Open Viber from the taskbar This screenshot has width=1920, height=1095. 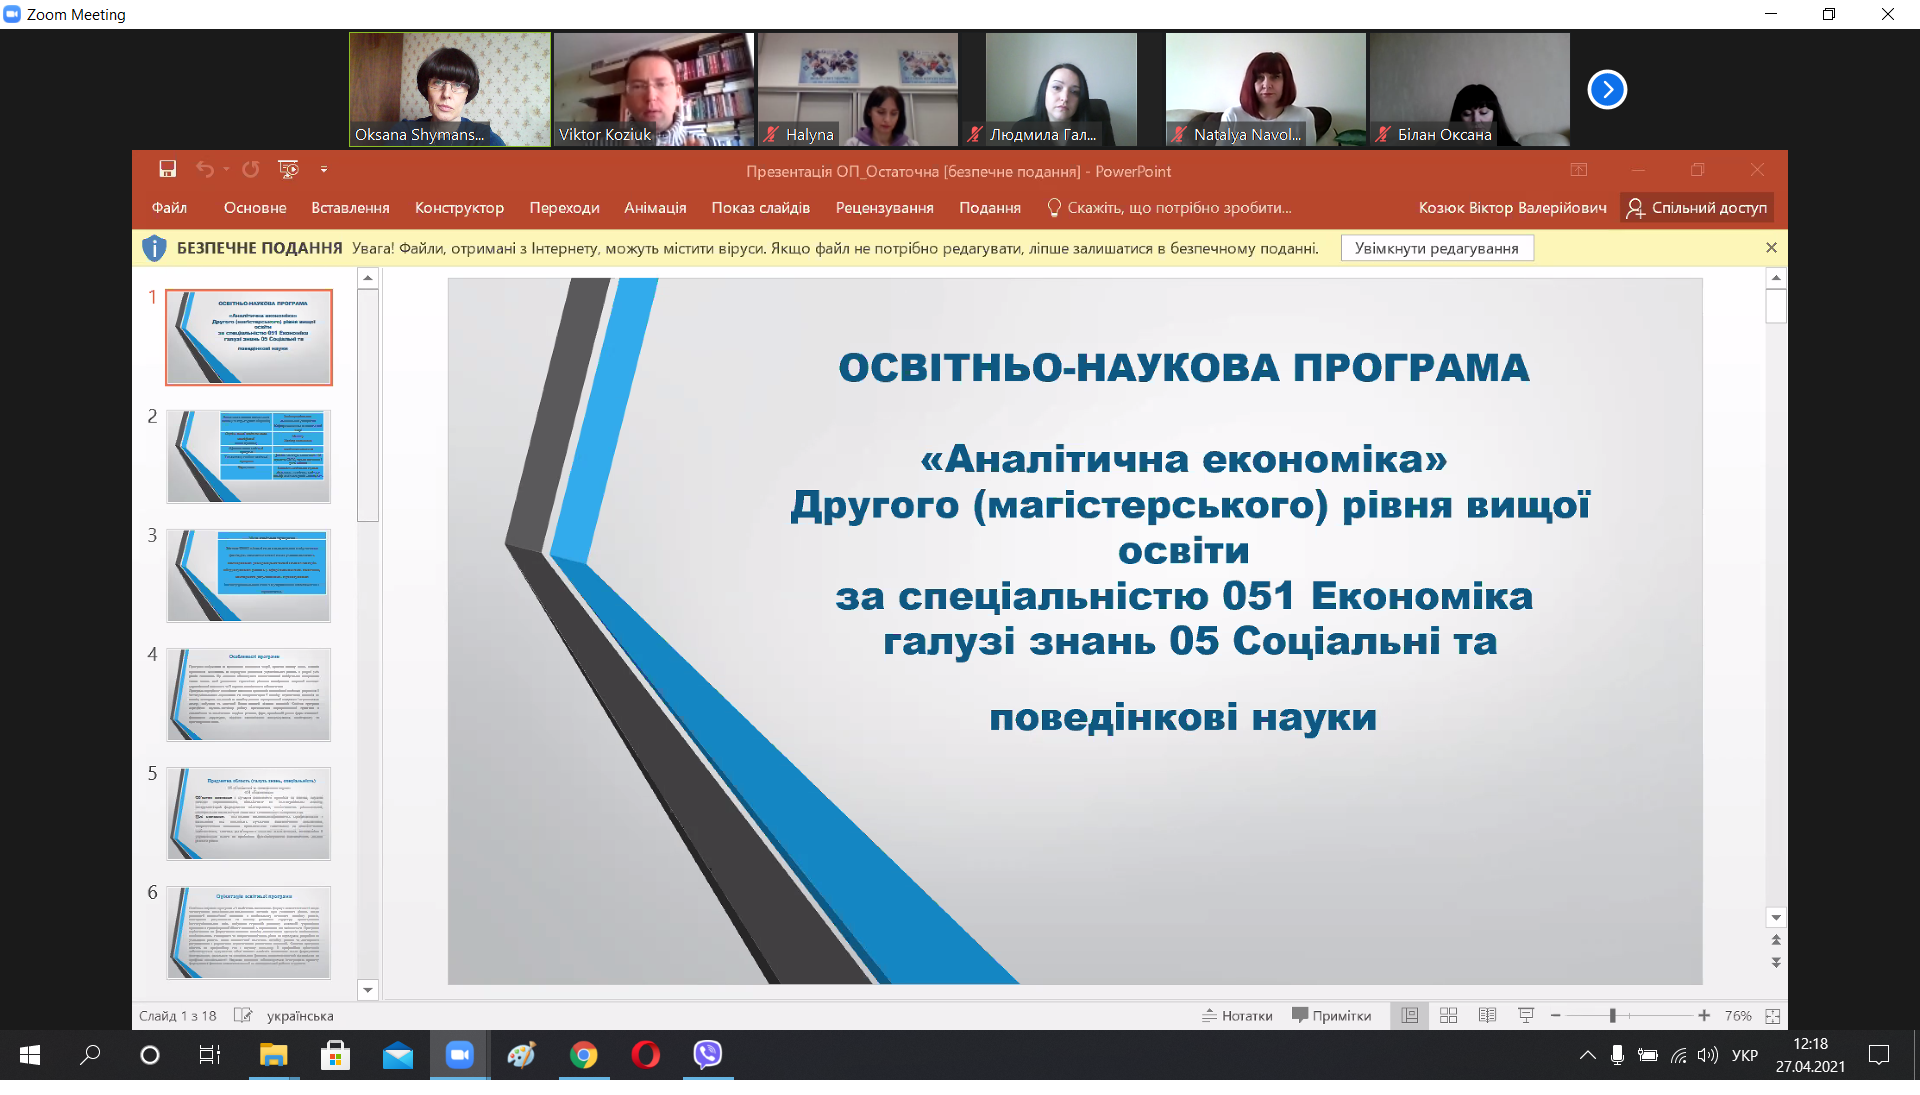pyautogui.click(x=707, y=1055)
